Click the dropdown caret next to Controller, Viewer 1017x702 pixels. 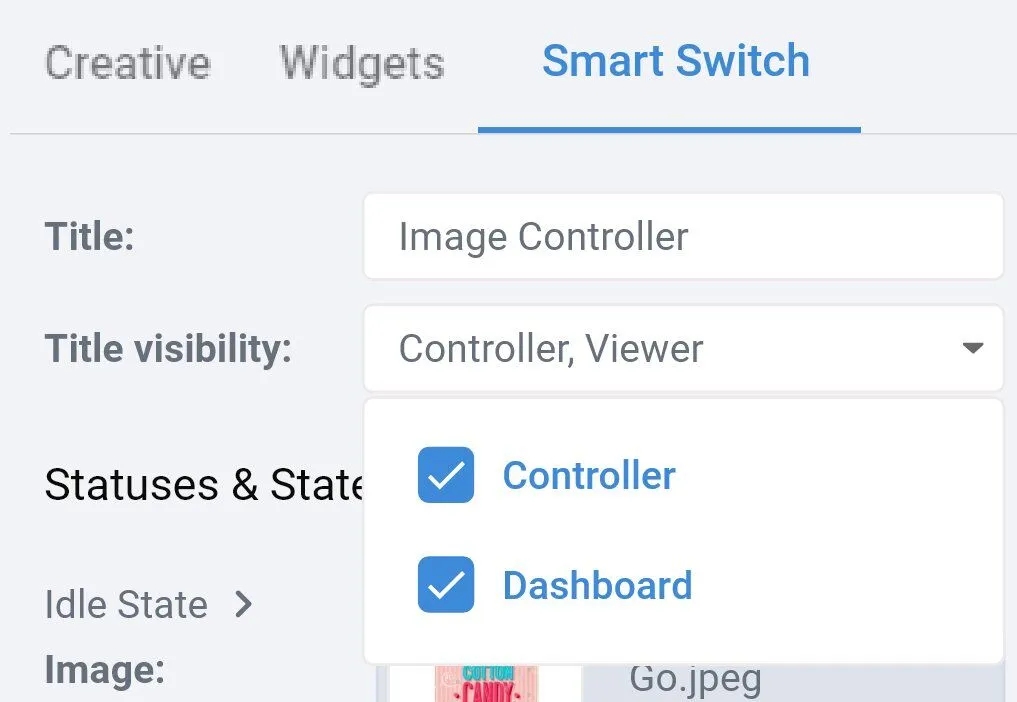(x=971, y=349)
